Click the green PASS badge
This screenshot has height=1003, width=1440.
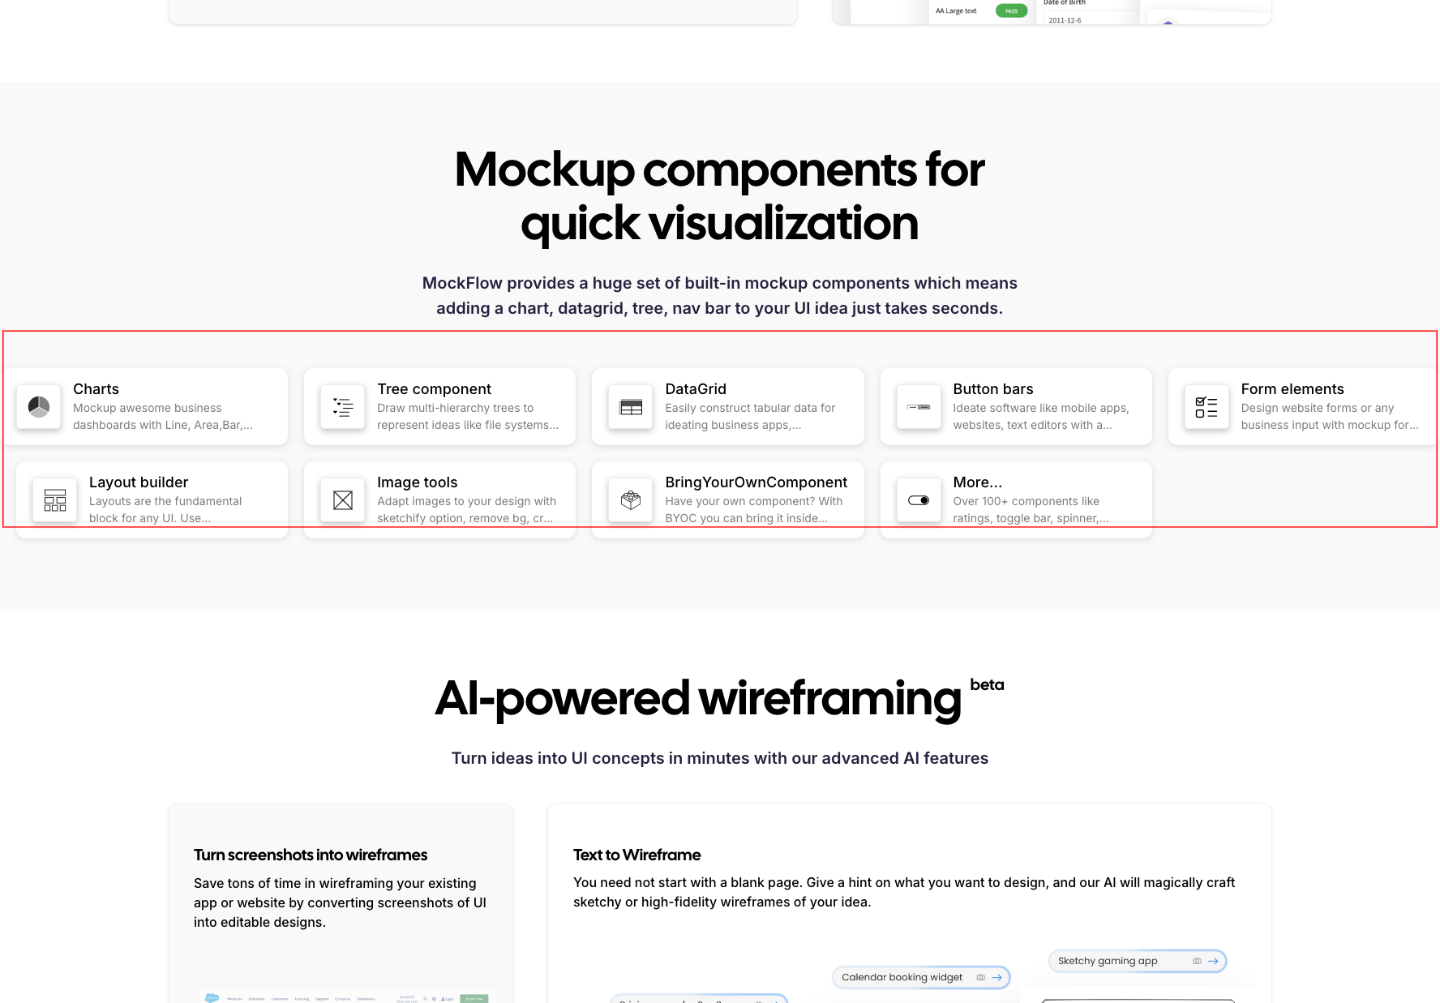pyautogui.click(x=1011, y=11)
